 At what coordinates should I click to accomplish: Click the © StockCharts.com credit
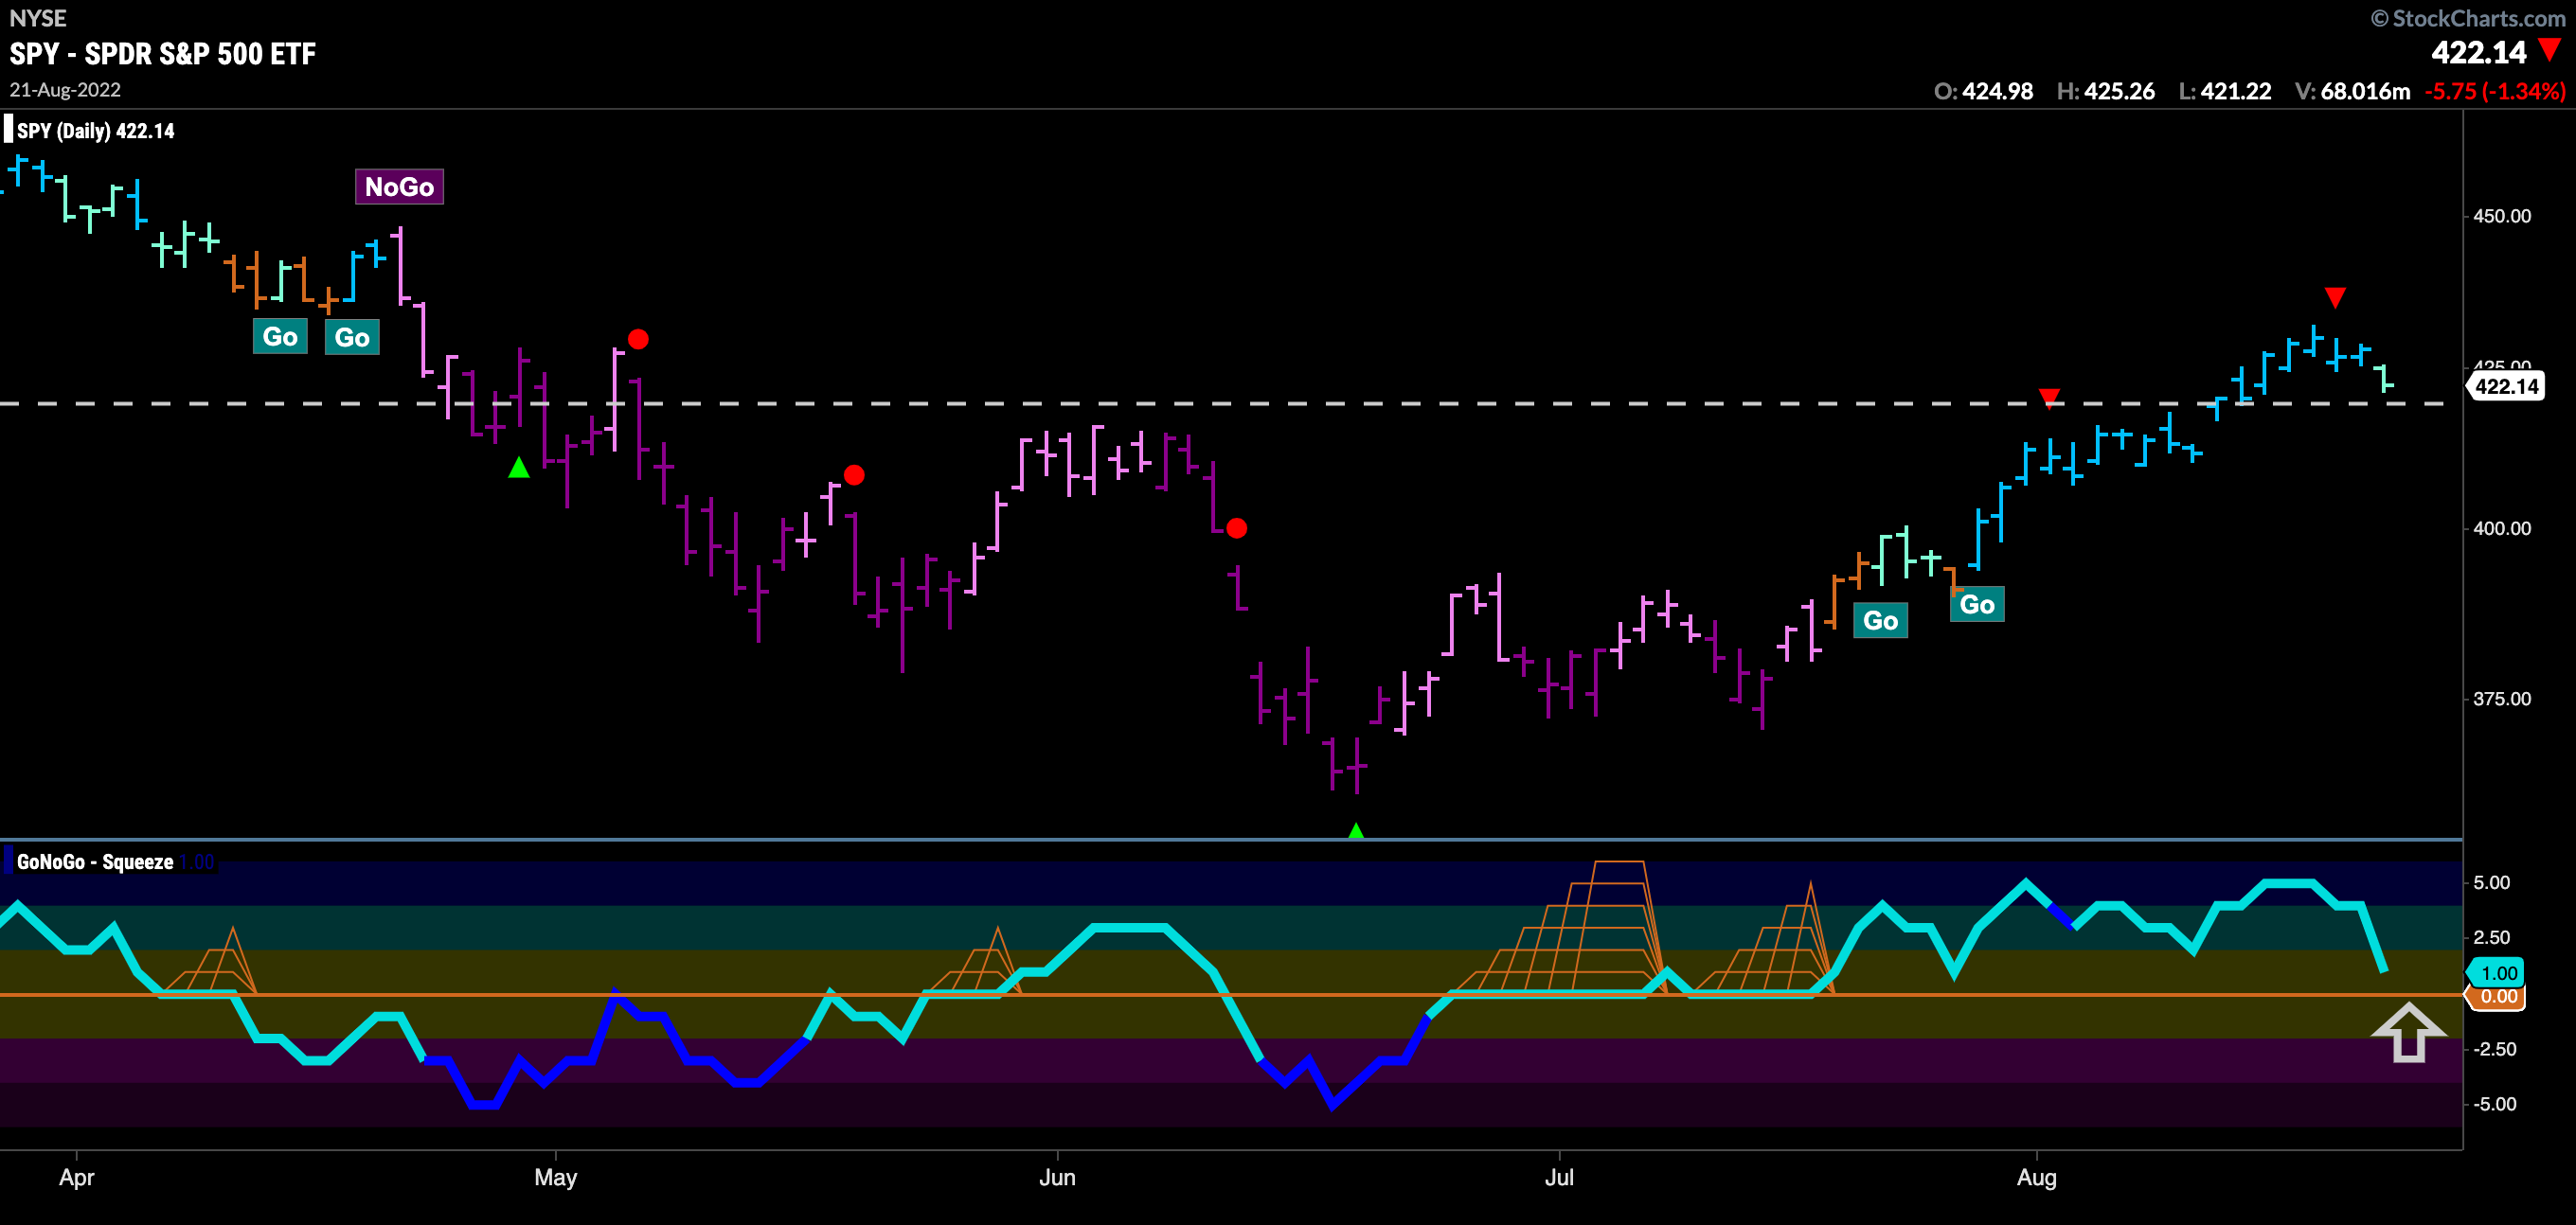(x=2468, y=18)
